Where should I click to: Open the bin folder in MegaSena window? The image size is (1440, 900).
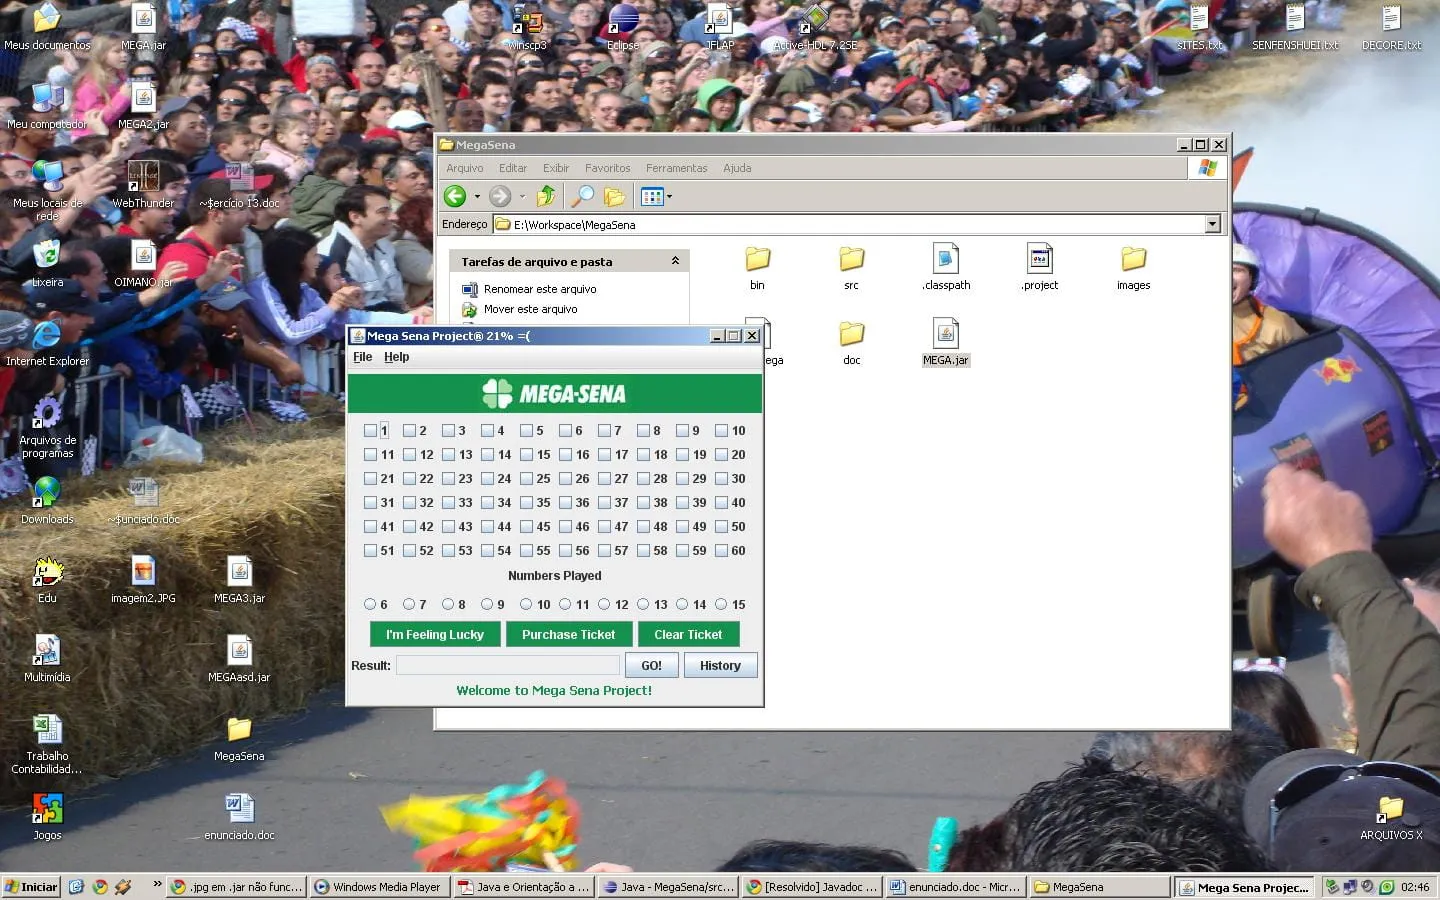tap(757, 267)
